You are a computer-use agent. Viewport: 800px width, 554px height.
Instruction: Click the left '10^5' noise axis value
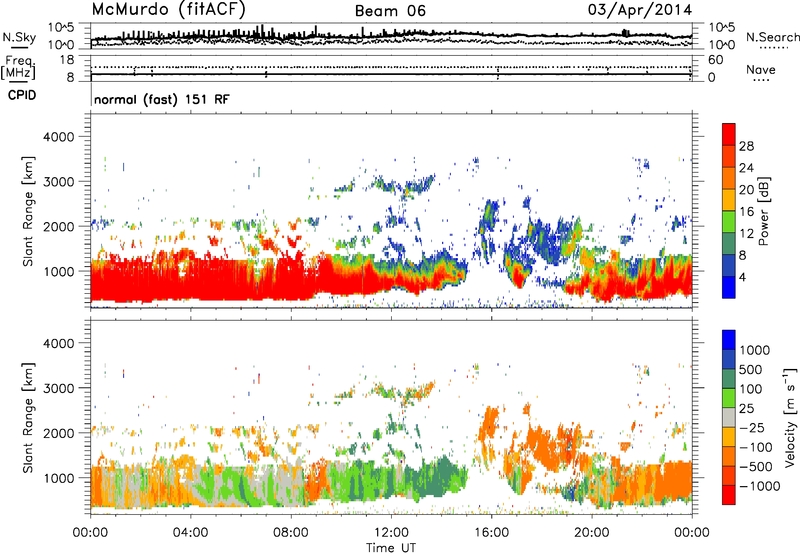pyautogui.click(x=61, y=28)
